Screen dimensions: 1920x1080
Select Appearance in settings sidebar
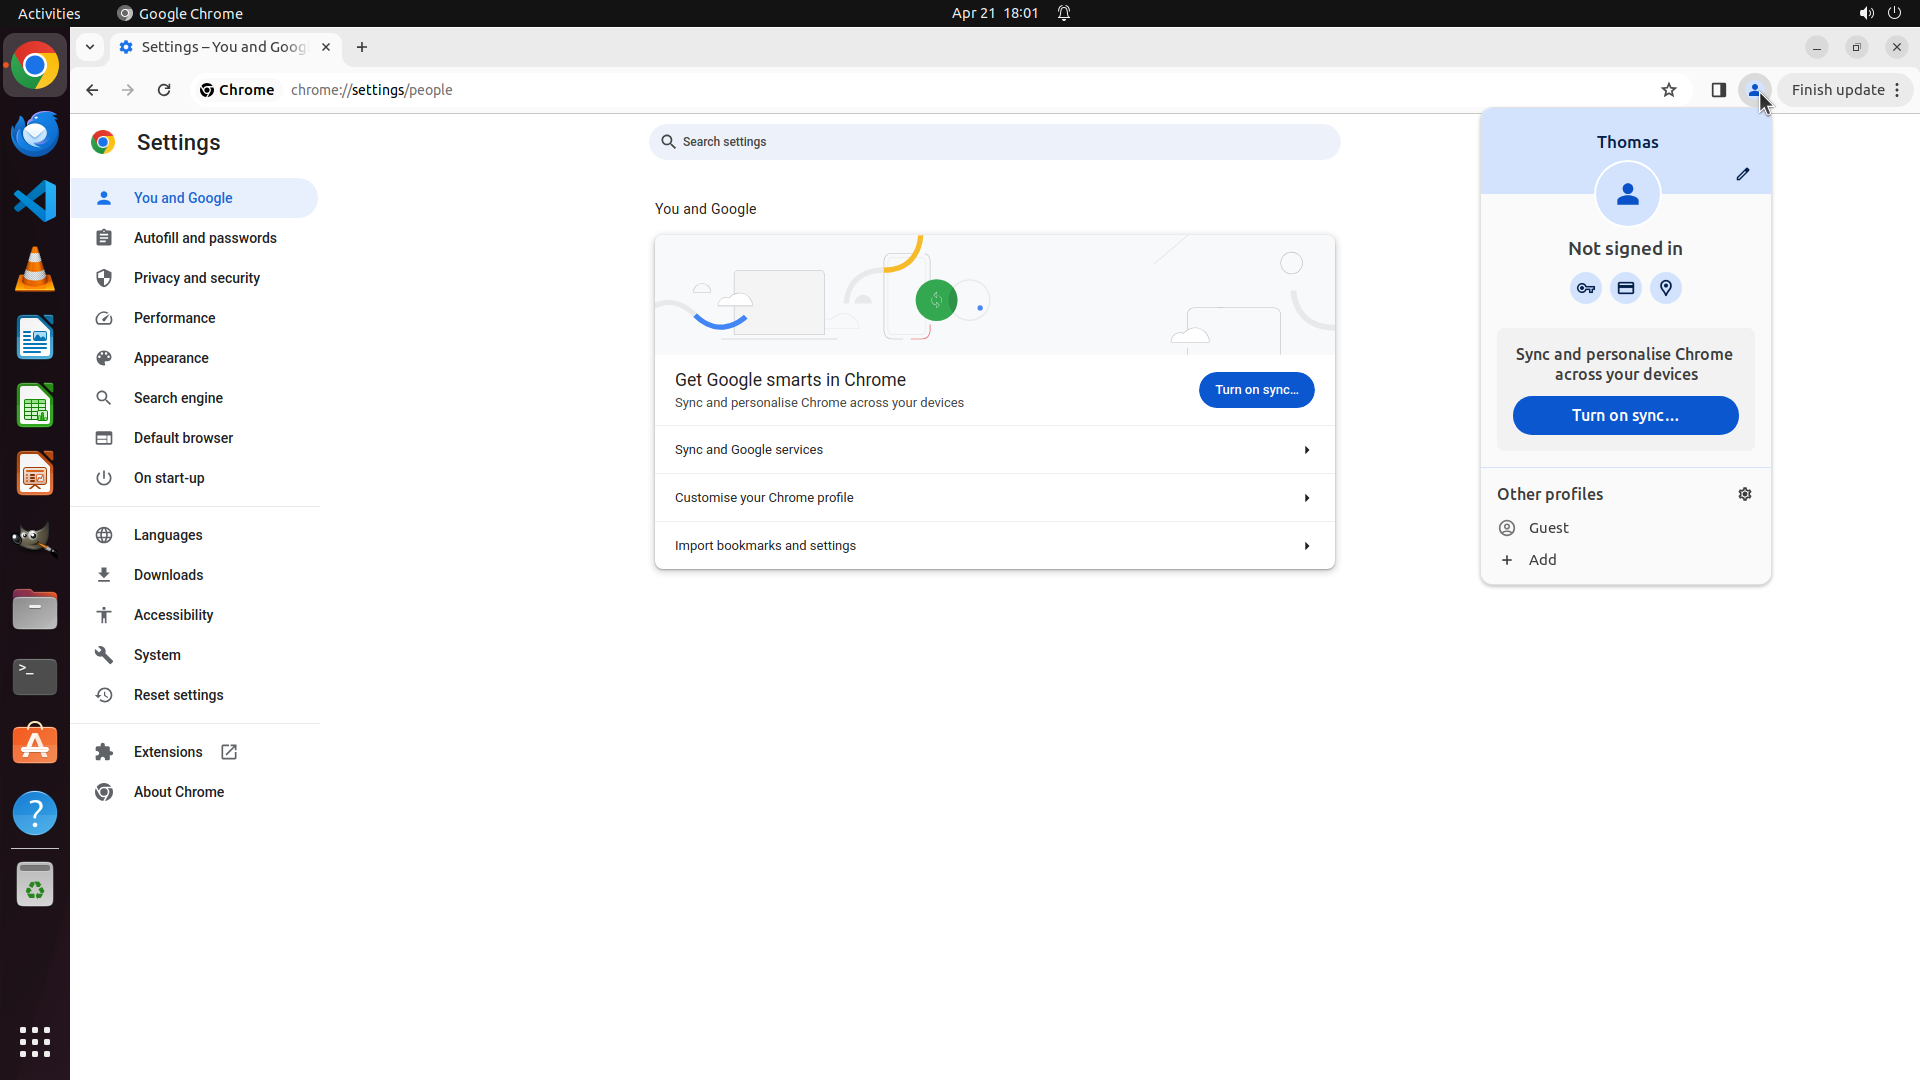(x=171, y=358)
